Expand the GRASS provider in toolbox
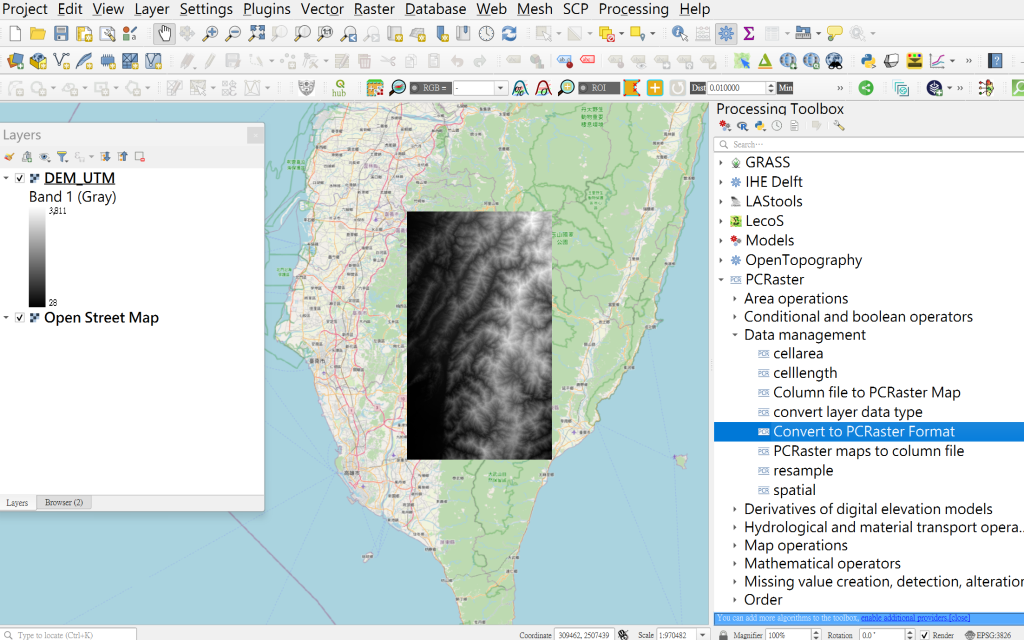The image size is (1024, 640). (721, 163)
